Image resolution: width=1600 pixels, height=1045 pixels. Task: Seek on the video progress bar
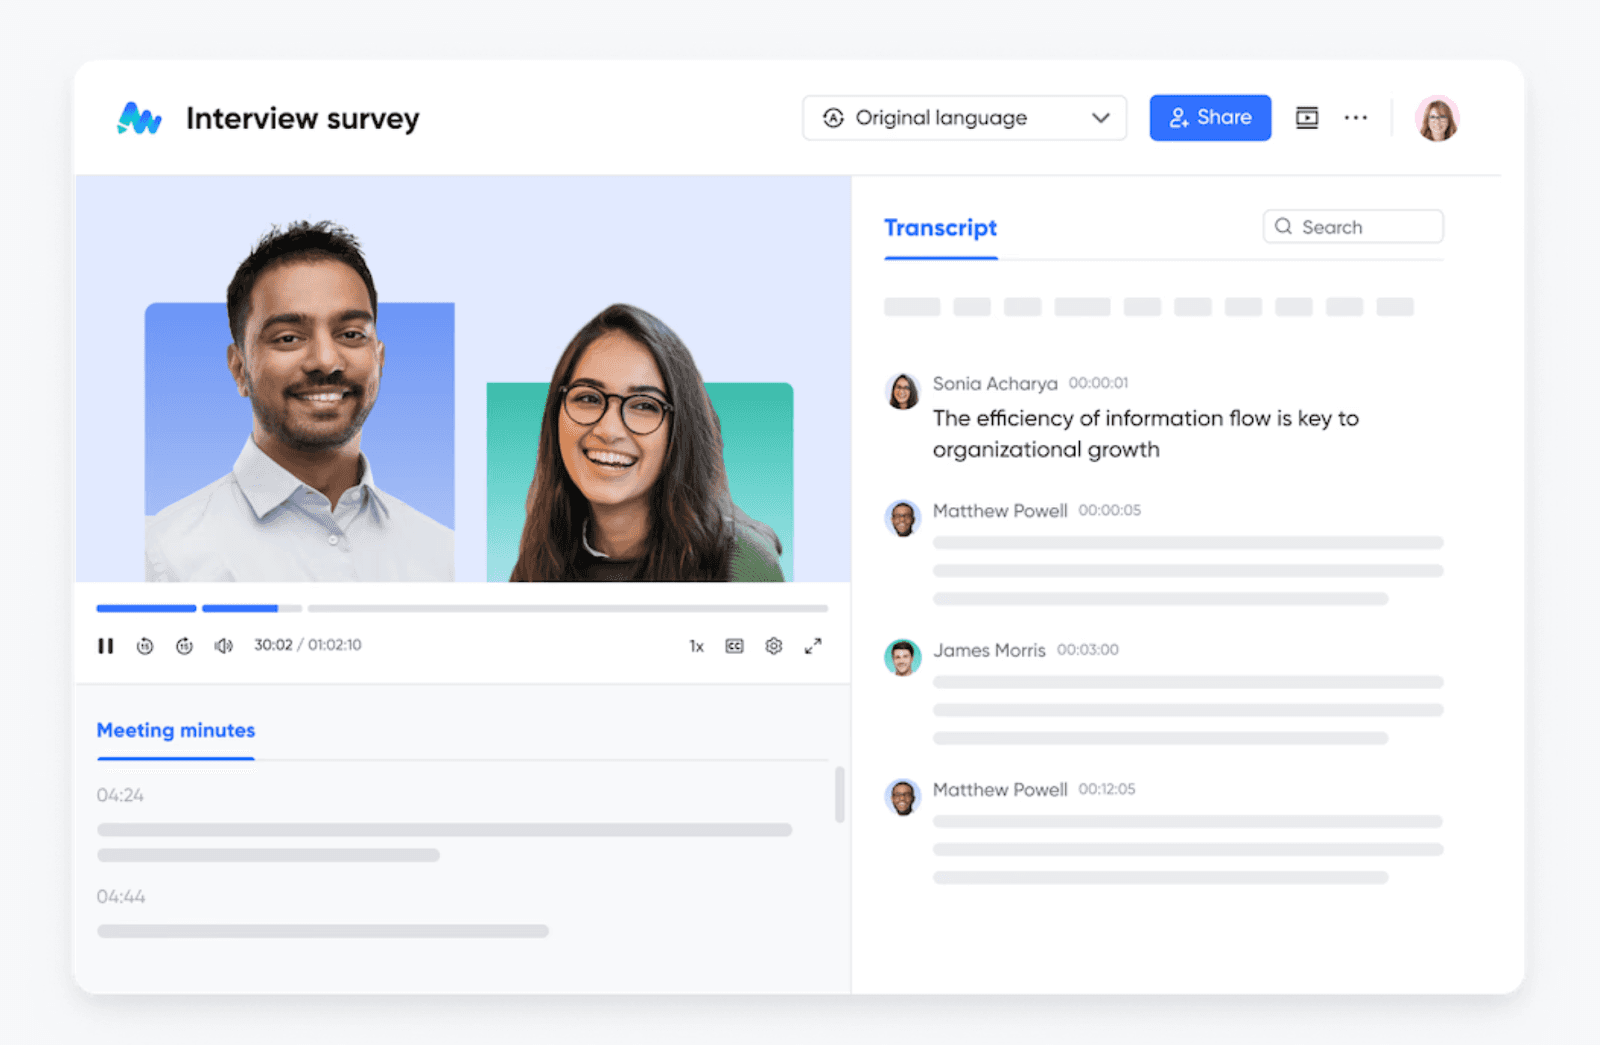point(462,608)
